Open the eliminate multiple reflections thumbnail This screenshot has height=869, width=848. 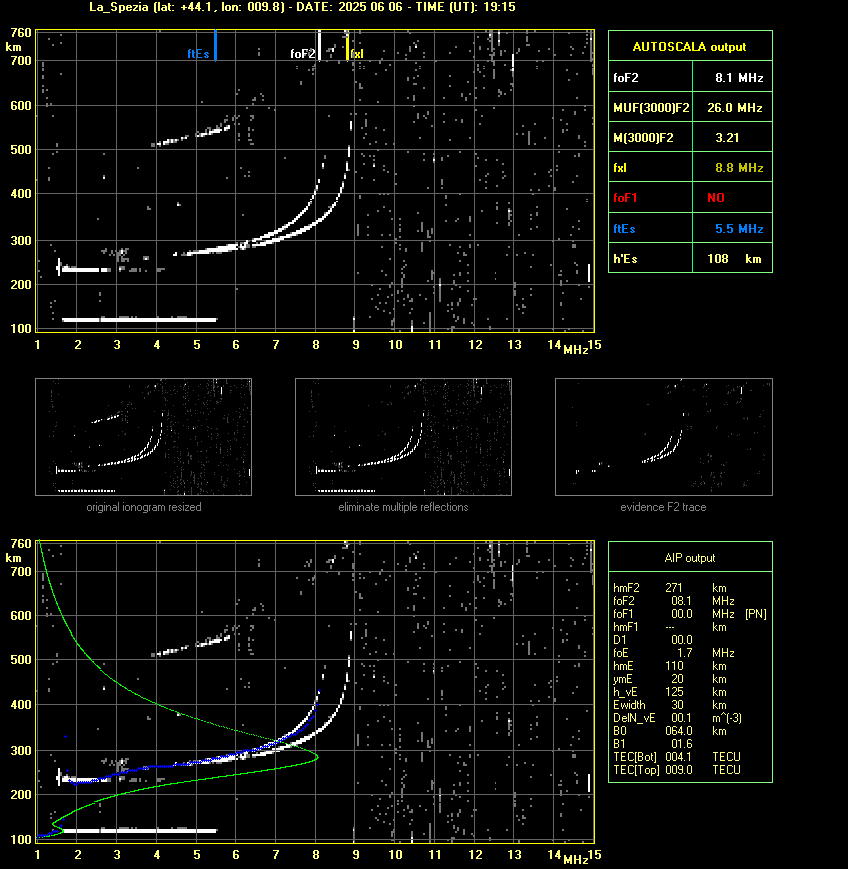click(x=403, y=437)
